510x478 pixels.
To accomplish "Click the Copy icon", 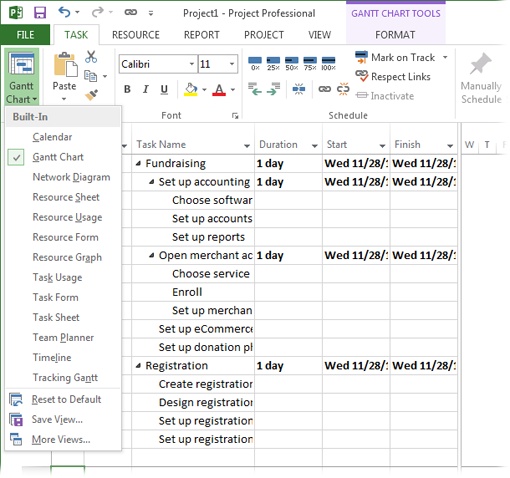I will [91, 76].
